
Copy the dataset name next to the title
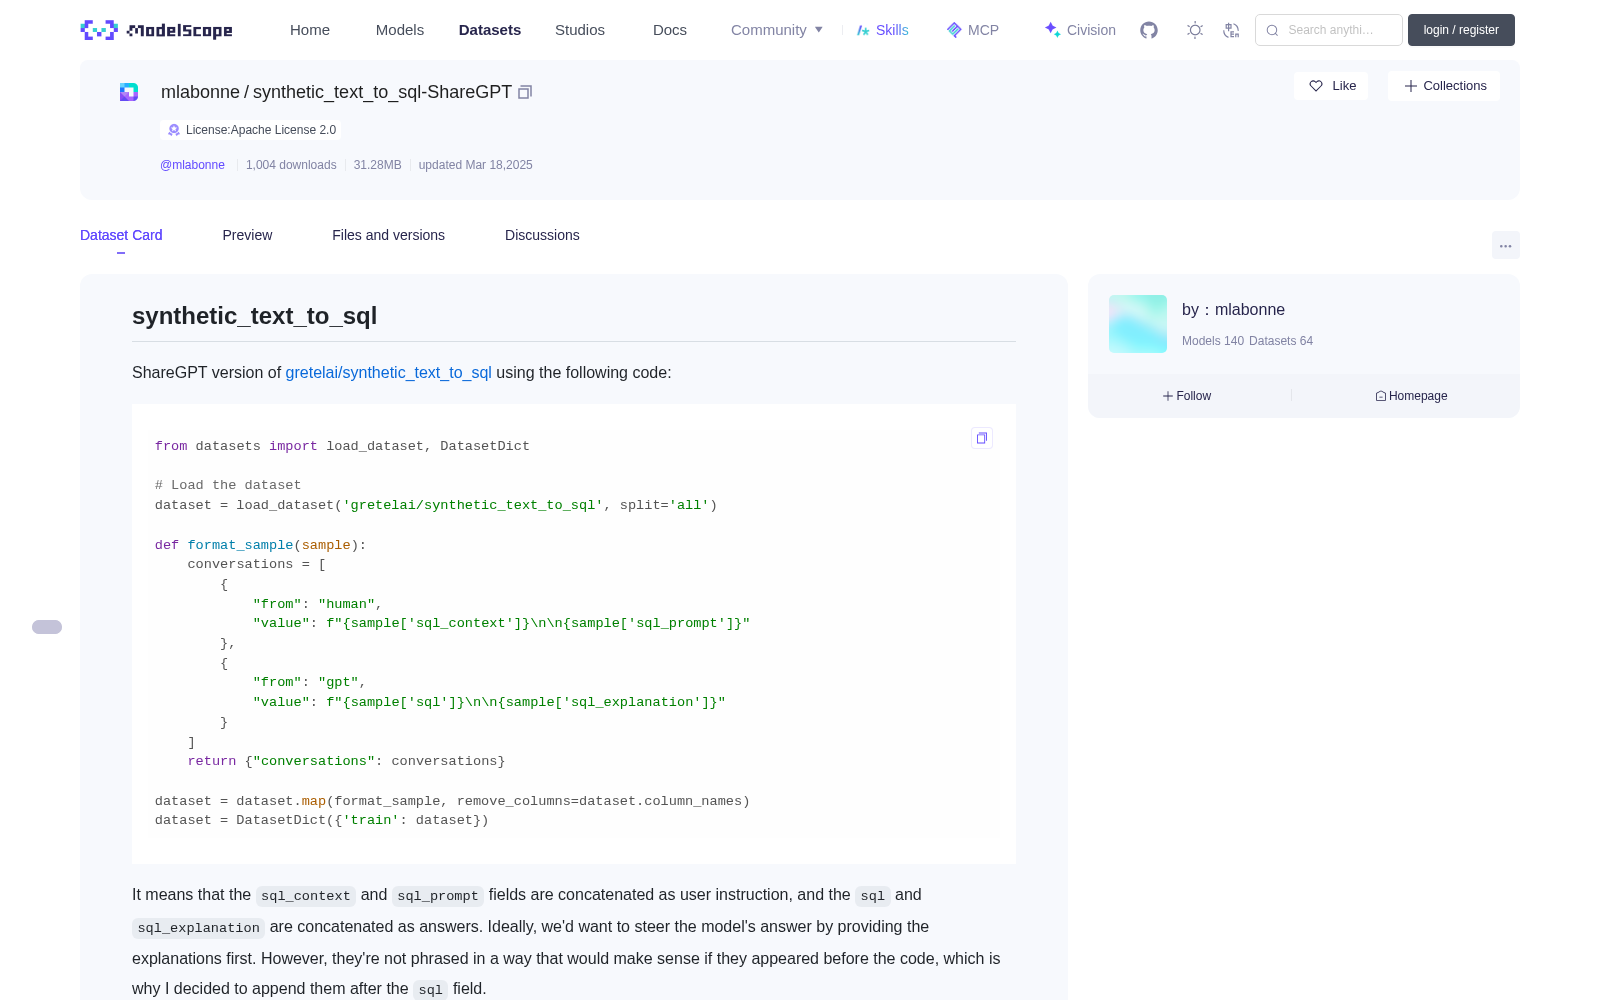pyautogui.click(x=525, y=92)
